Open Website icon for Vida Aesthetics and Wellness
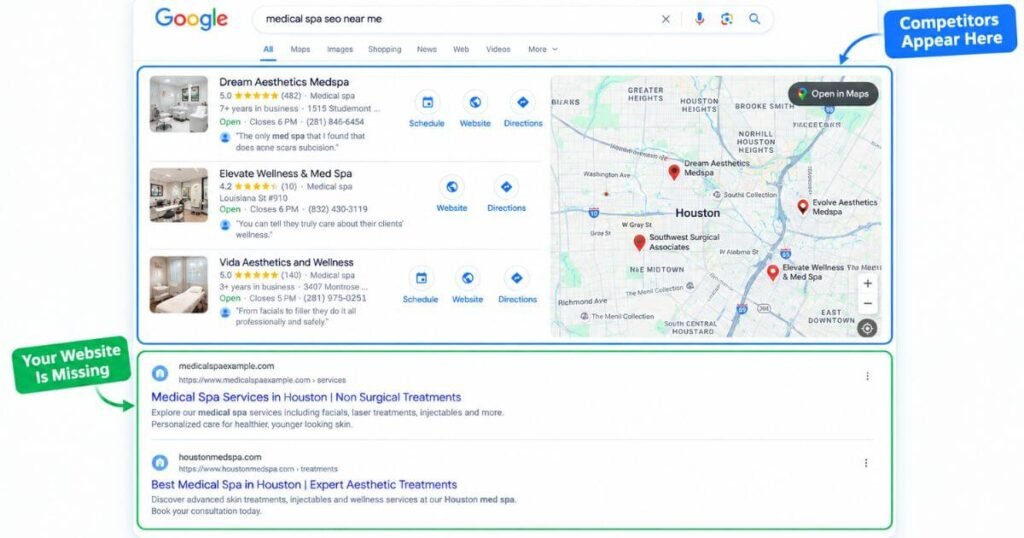This screenshot has width=1024, height=538. tap(468, 279)
